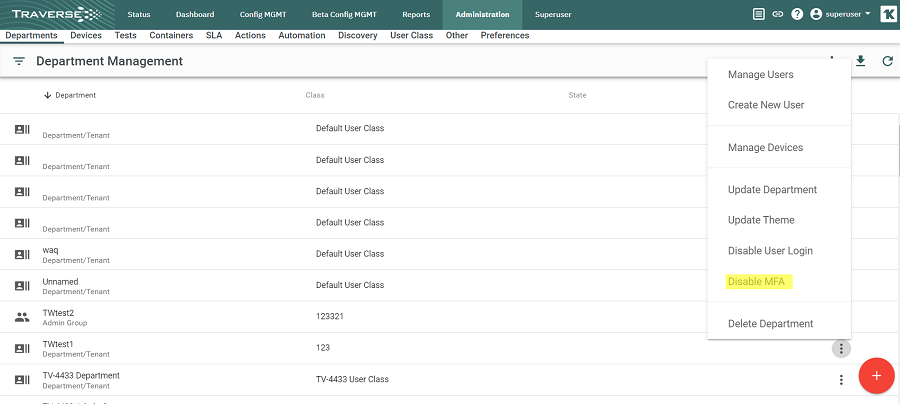Open three-dot menu for TV-4433 Department

(x=841, y=379)
